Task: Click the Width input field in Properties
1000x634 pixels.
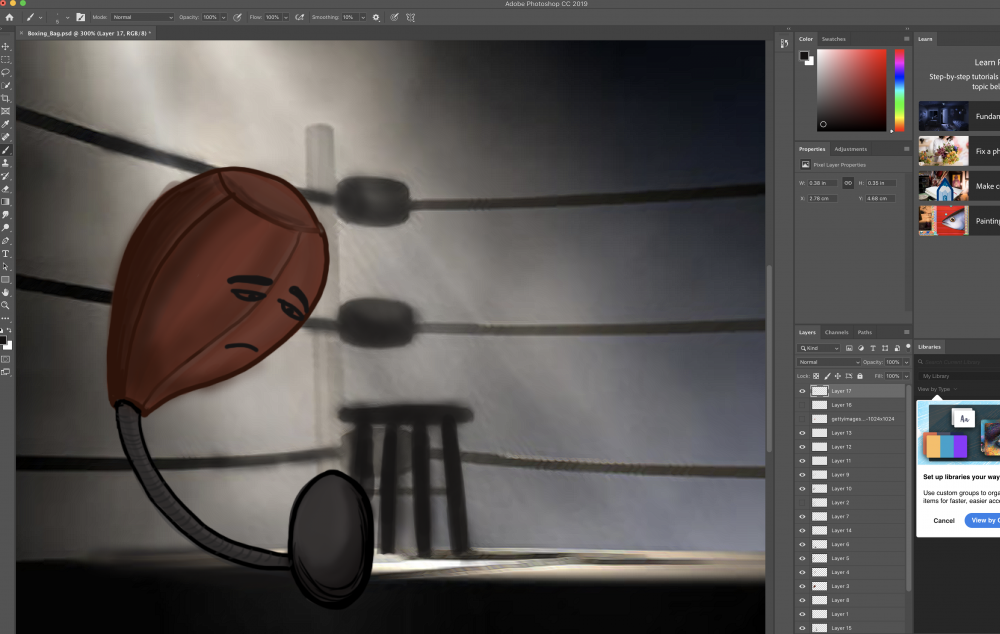Action: click(x=822, y=183)
